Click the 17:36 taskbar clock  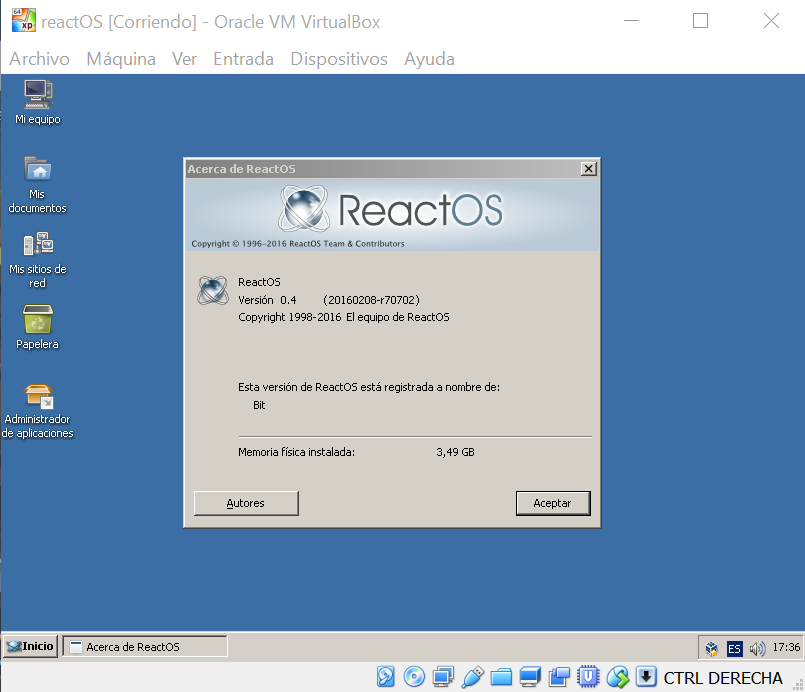[x=786, y=647]
